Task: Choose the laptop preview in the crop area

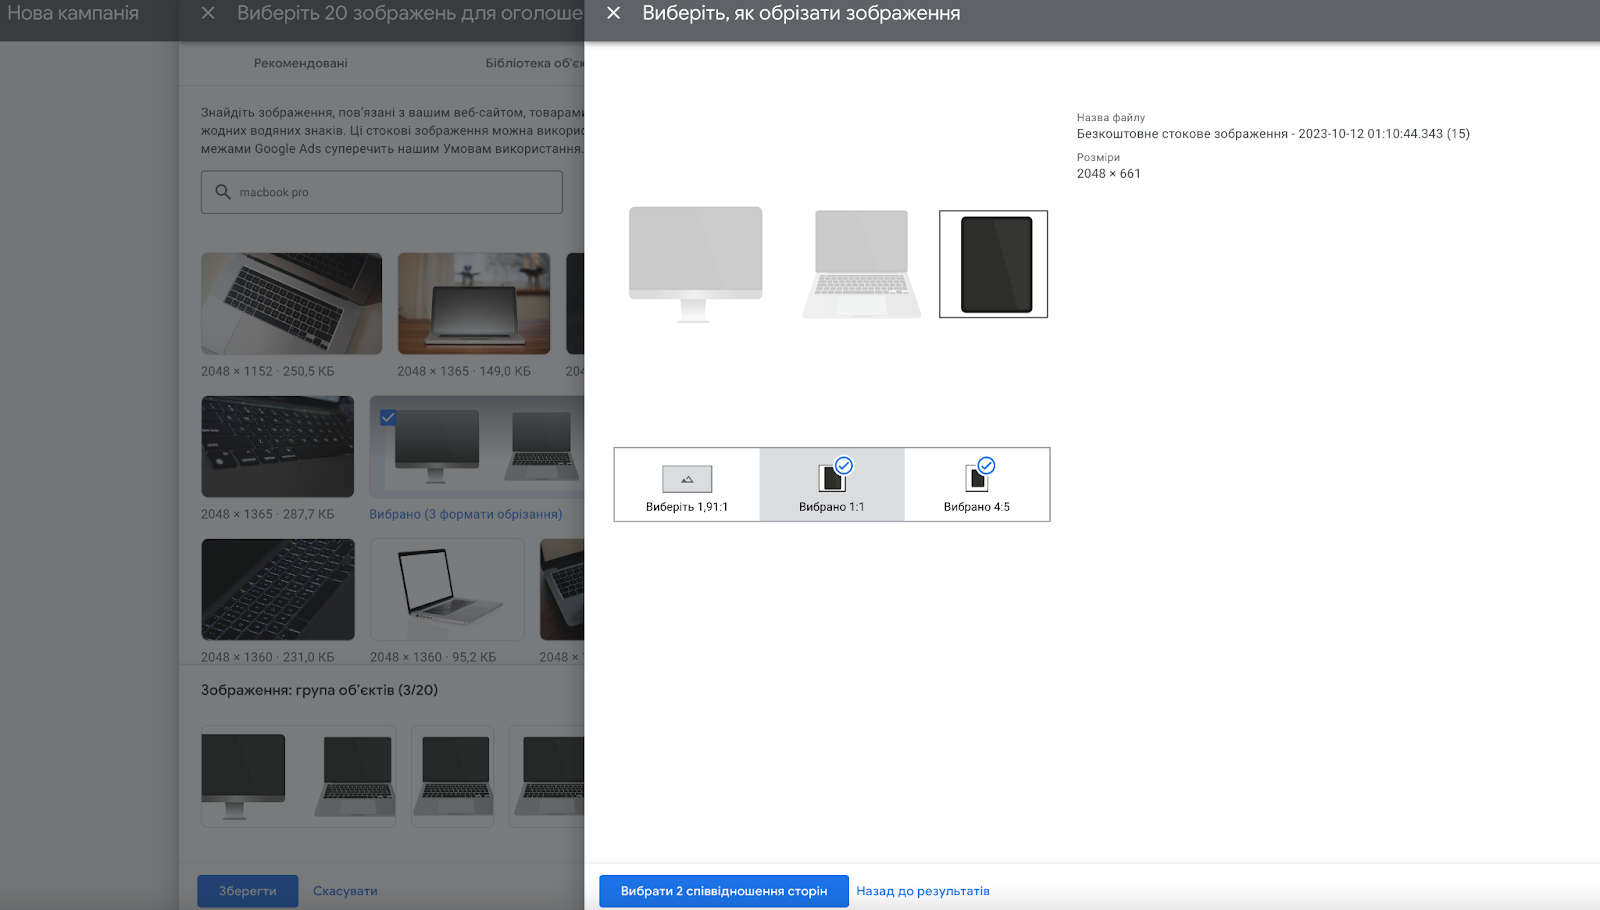Action: 861,264
